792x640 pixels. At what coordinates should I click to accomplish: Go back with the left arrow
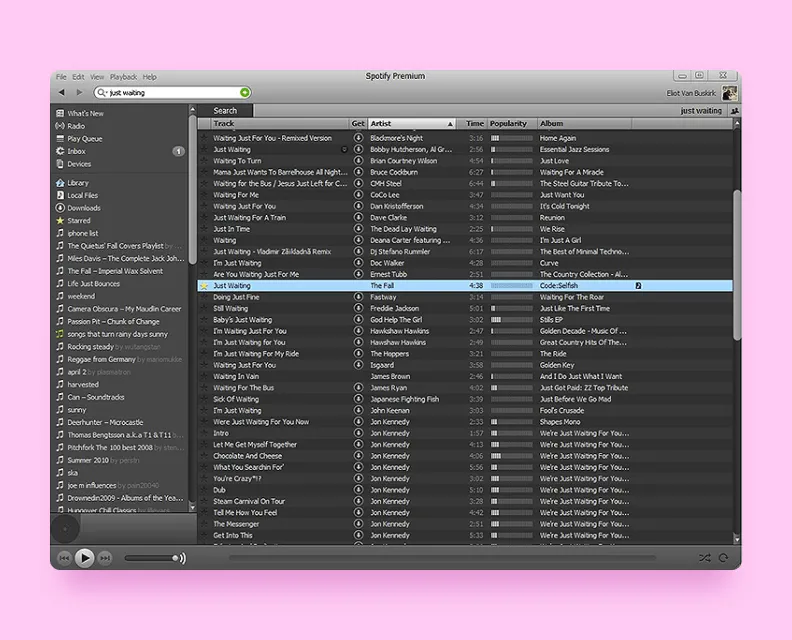pyautogui.click(x=62, y=92)
